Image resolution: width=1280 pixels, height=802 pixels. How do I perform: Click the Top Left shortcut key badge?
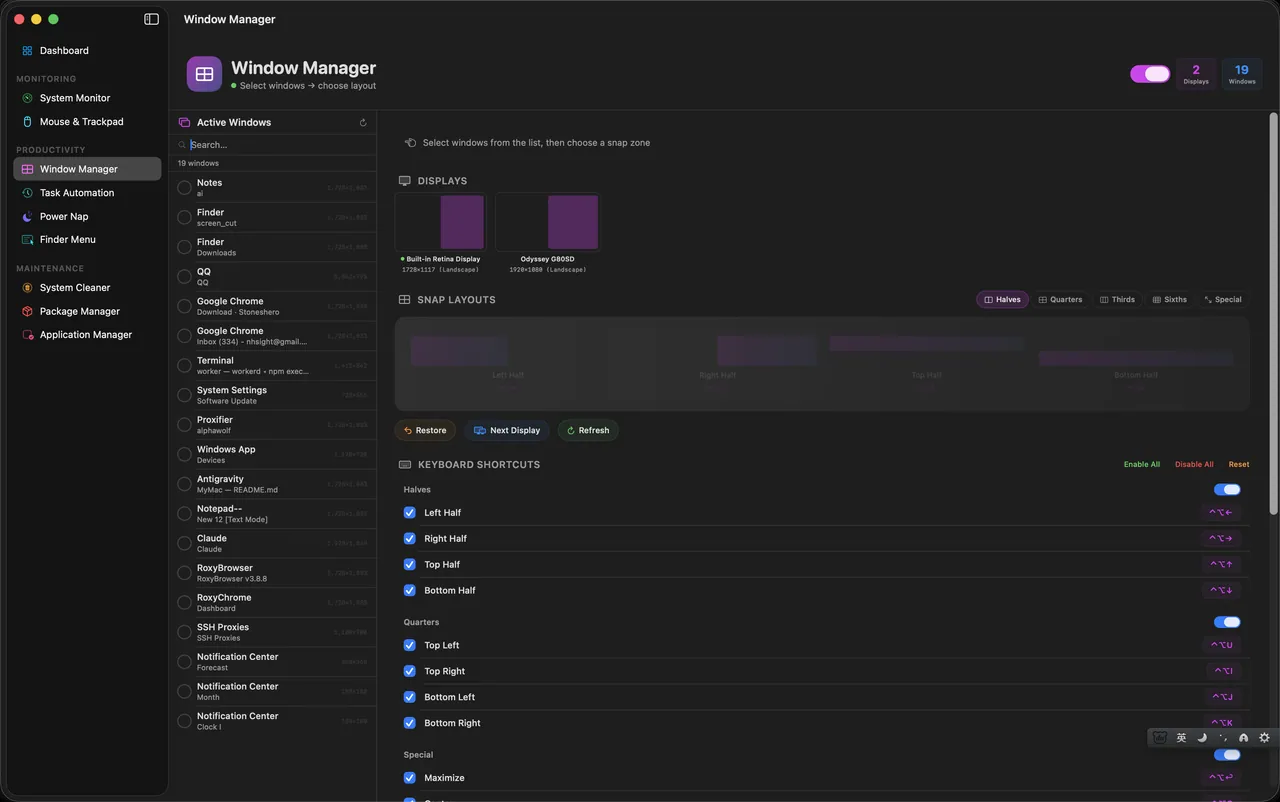coord(1223,645)
